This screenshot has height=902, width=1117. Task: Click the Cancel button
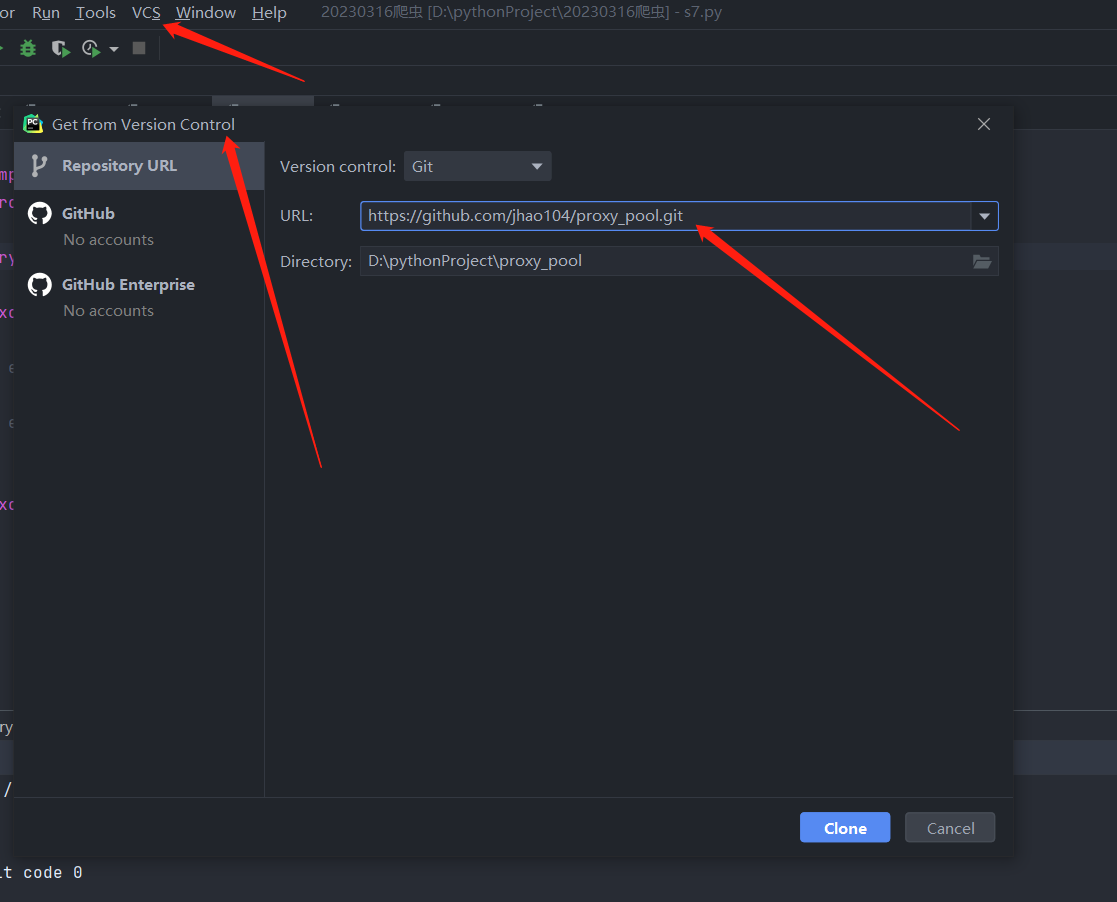click(x=950, y=828)
